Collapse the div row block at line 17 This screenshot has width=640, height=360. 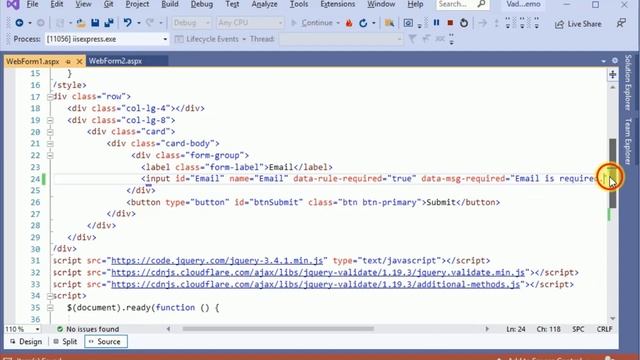(x=50, y=97)
